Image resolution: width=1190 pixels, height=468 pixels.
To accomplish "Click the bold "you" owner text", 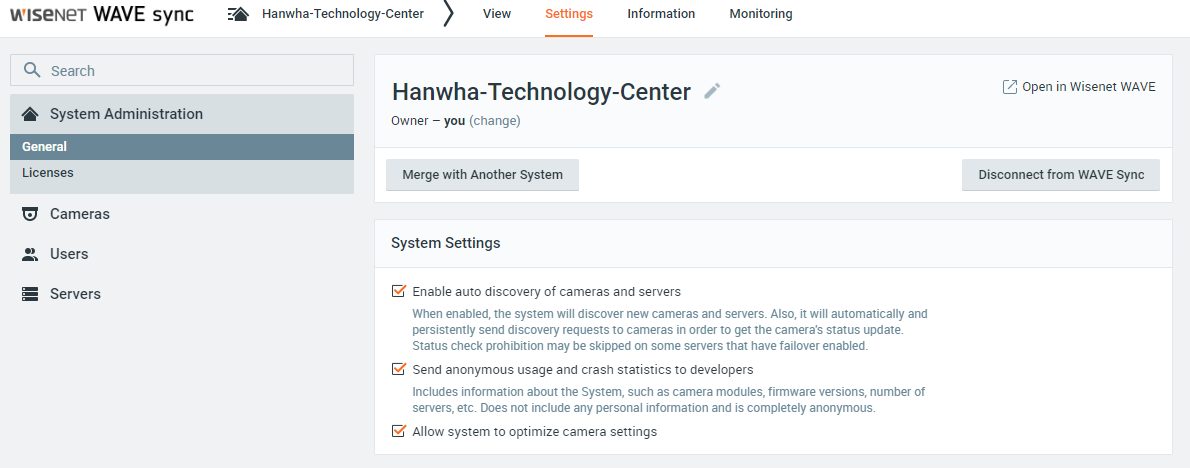I will pyautogui.click(x=455, y=121).
